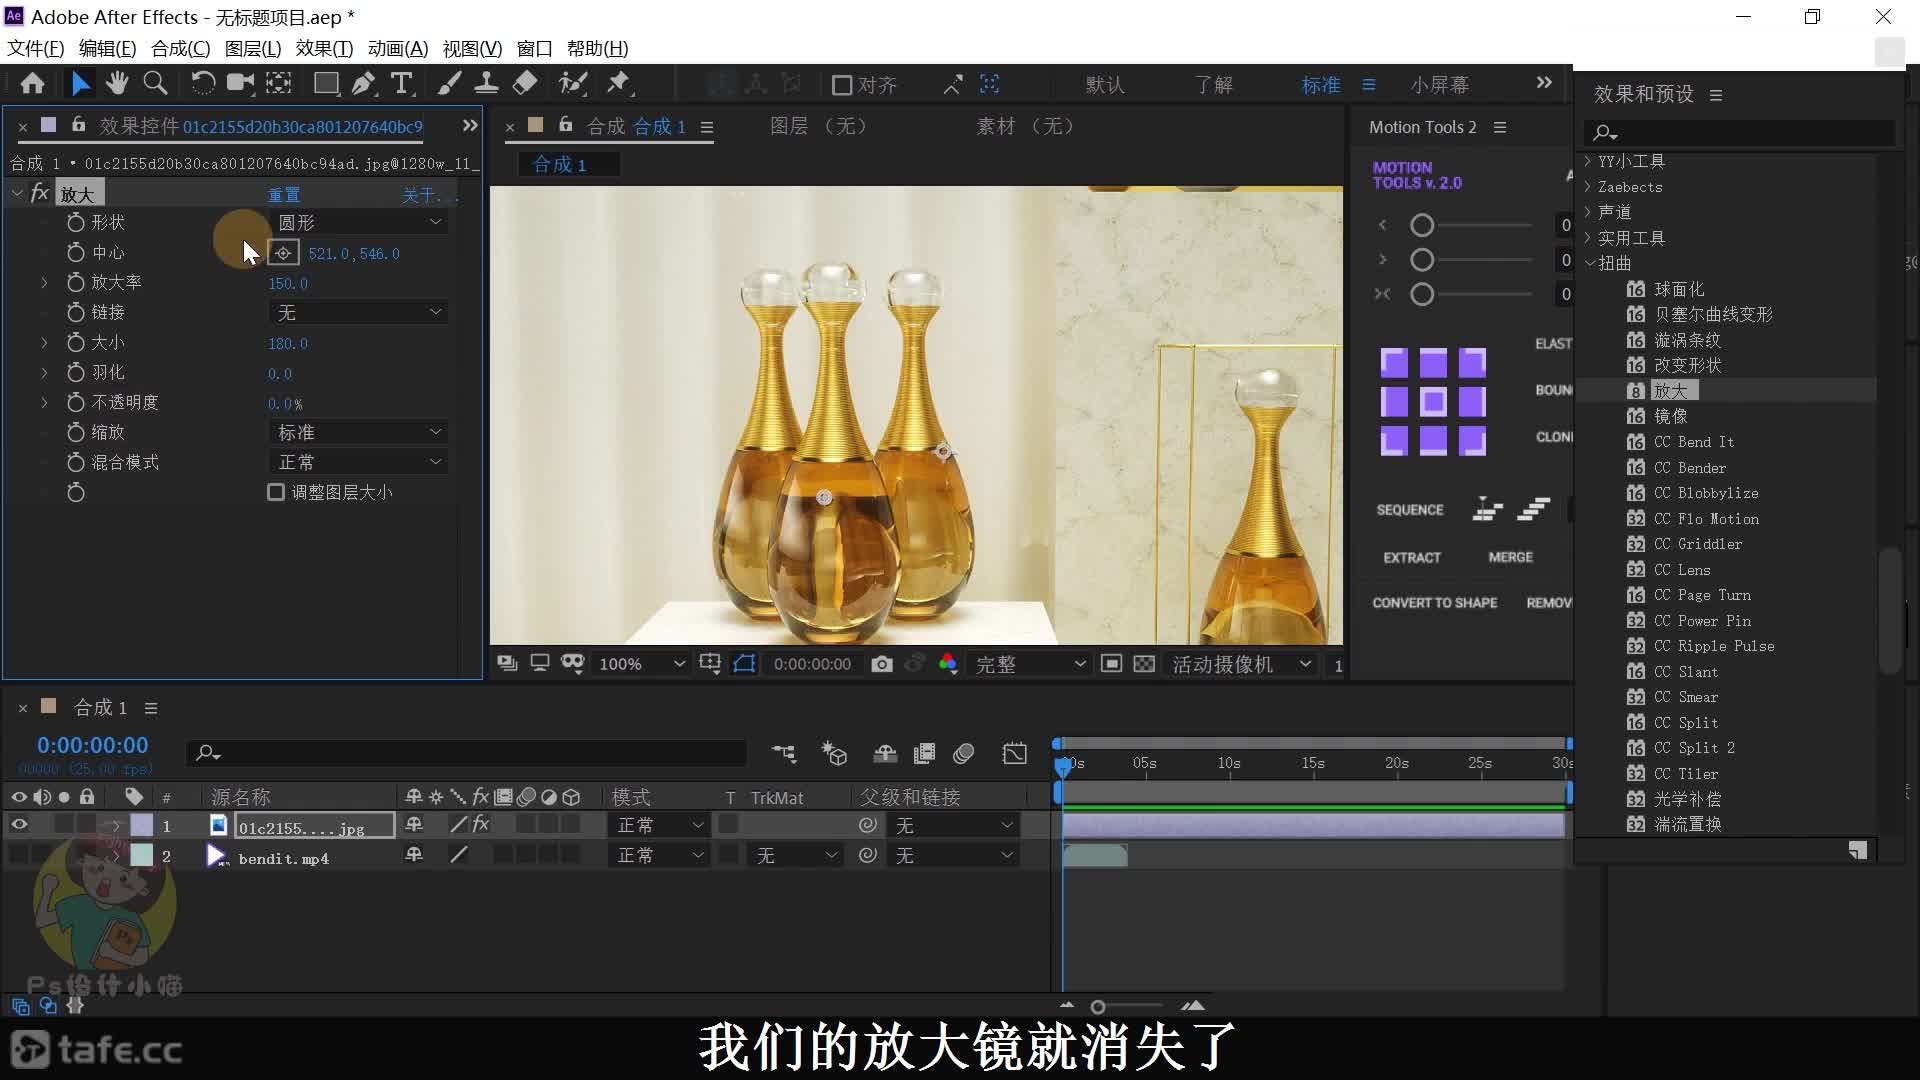
Task: Click the lavender label color of layer 1
Action: 142,825
